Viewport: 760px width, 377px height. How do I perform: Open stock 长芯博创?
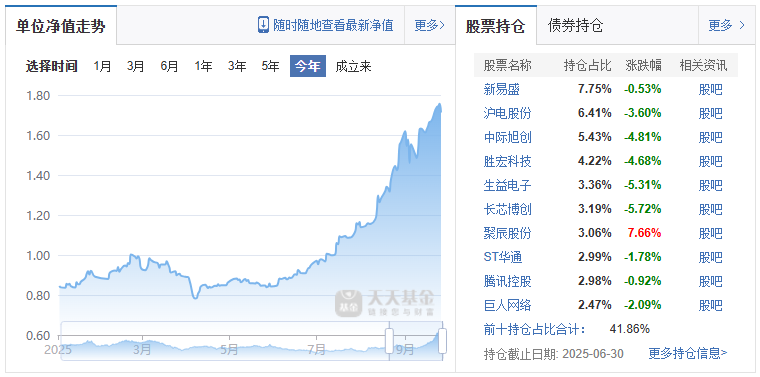pyautogui.click(x=507, y=209)
